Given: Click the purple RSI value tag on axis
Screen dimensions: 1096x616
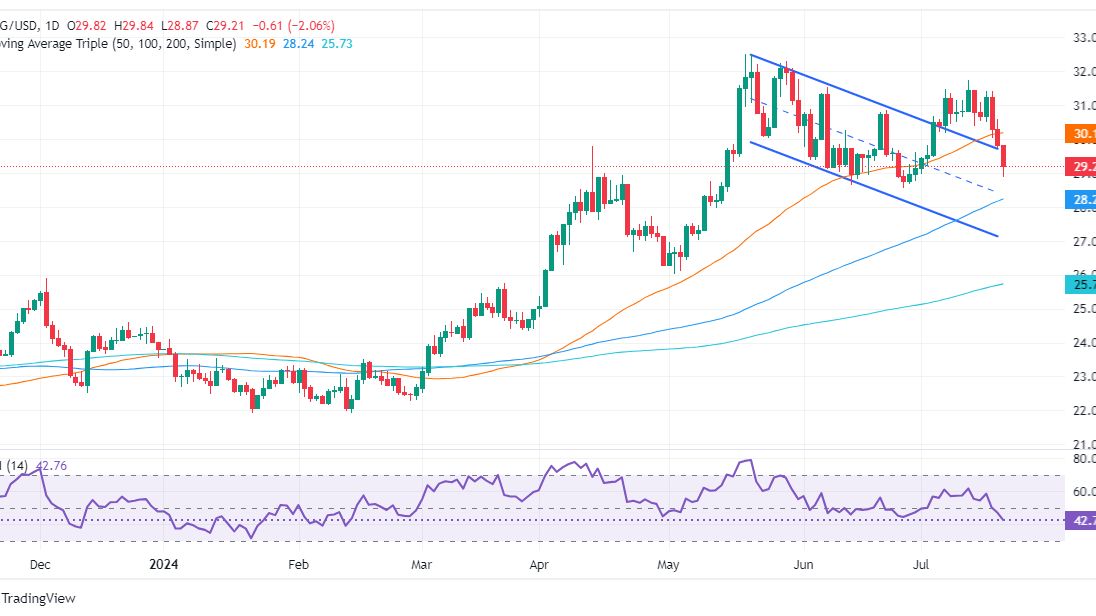Looking at the screenshot, I should (x=1080, y=520).
